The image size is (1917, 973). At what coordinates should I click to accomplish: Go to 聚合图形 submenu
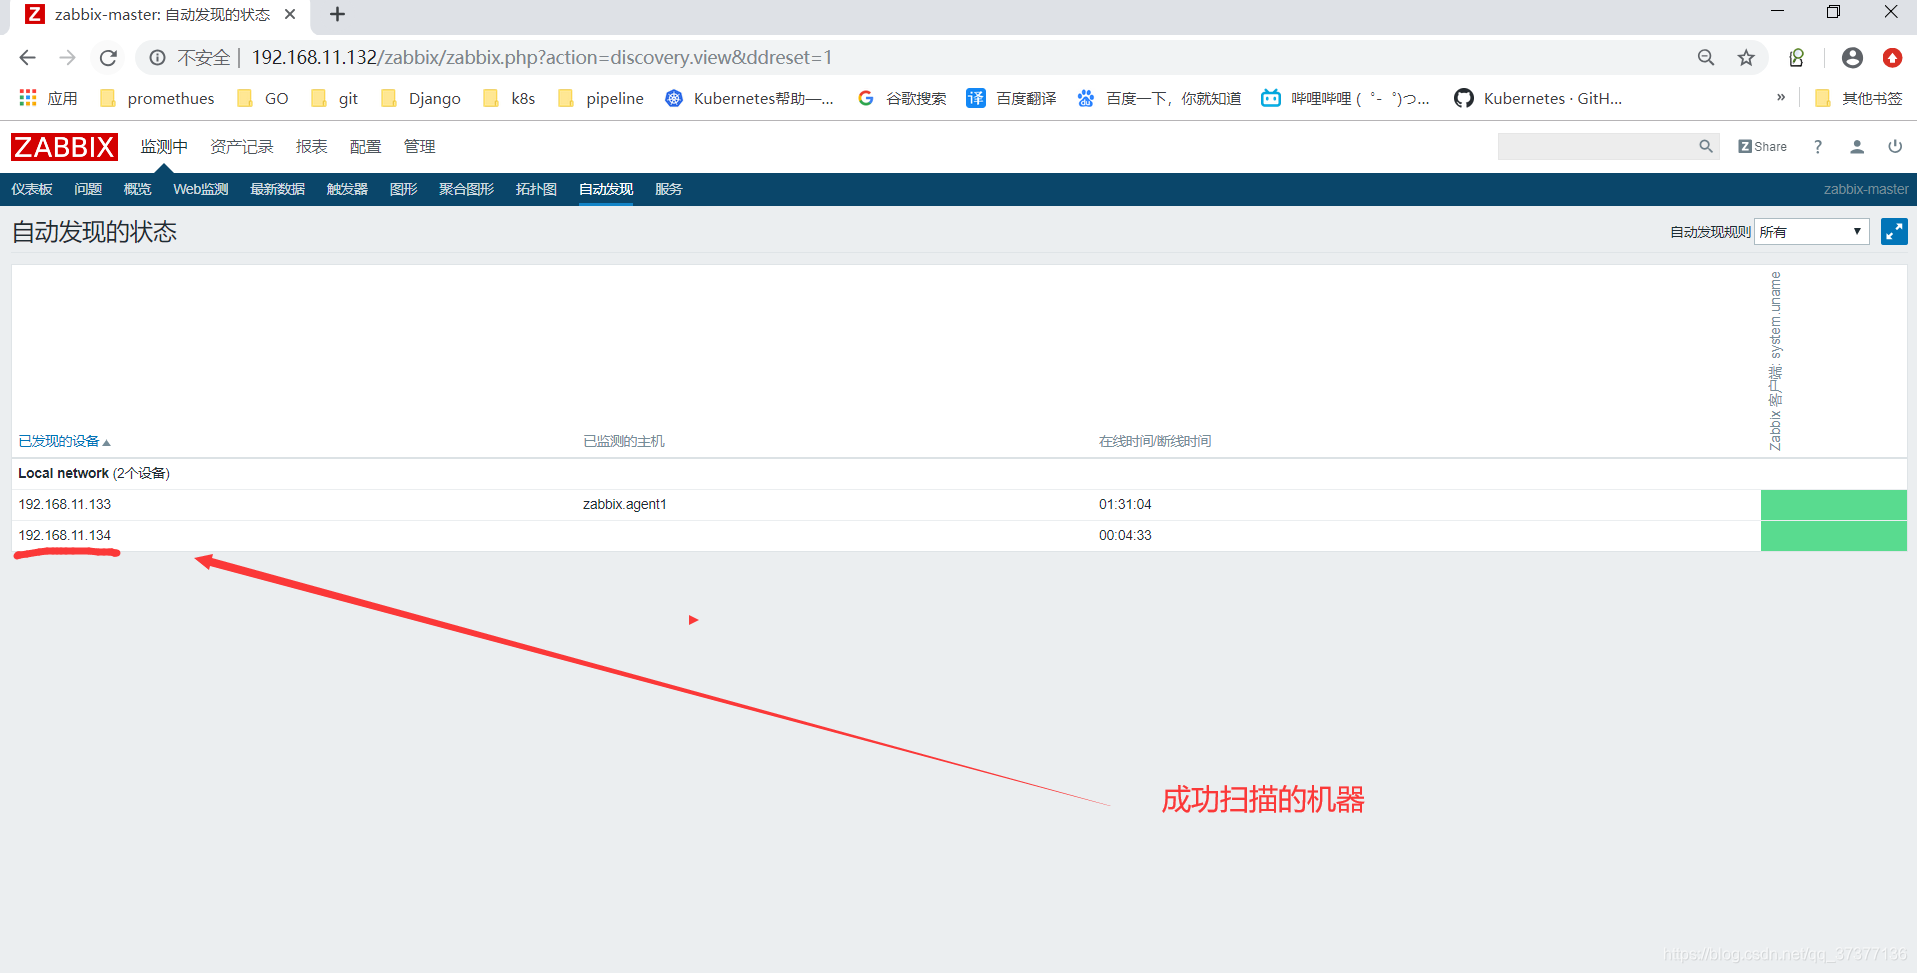point(466,189)
